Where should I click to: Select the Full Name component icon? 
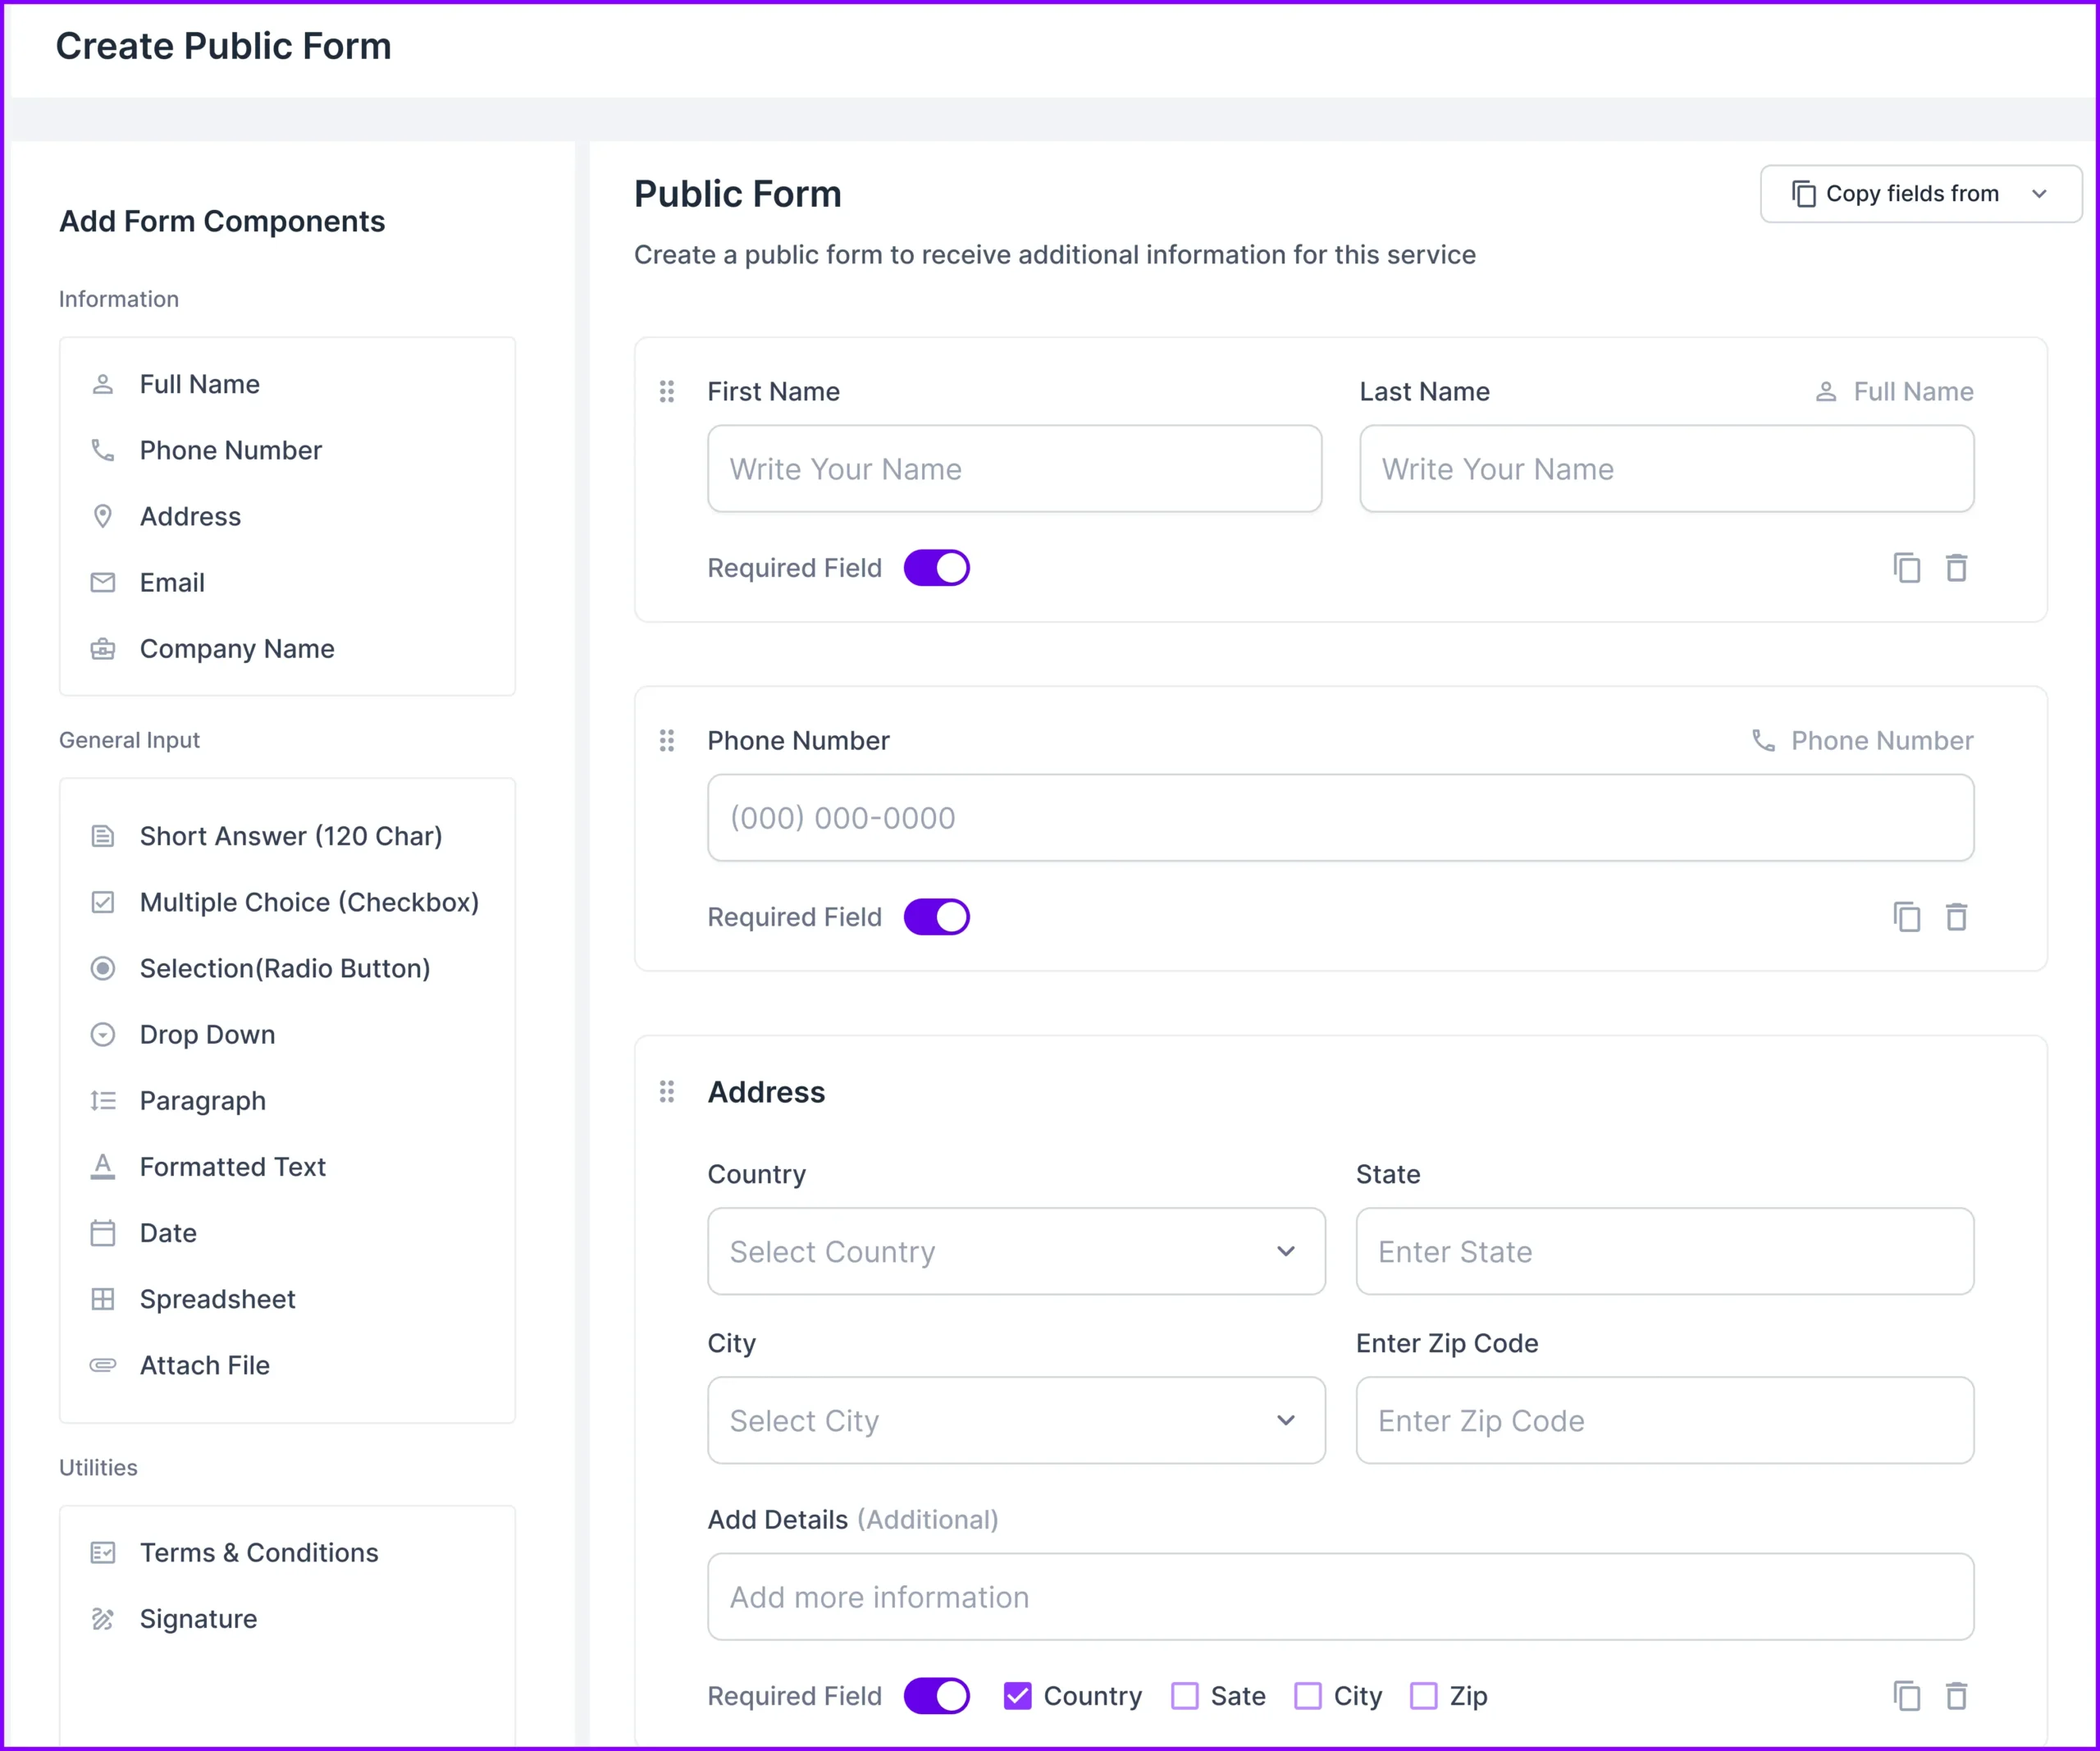point(103,383)
